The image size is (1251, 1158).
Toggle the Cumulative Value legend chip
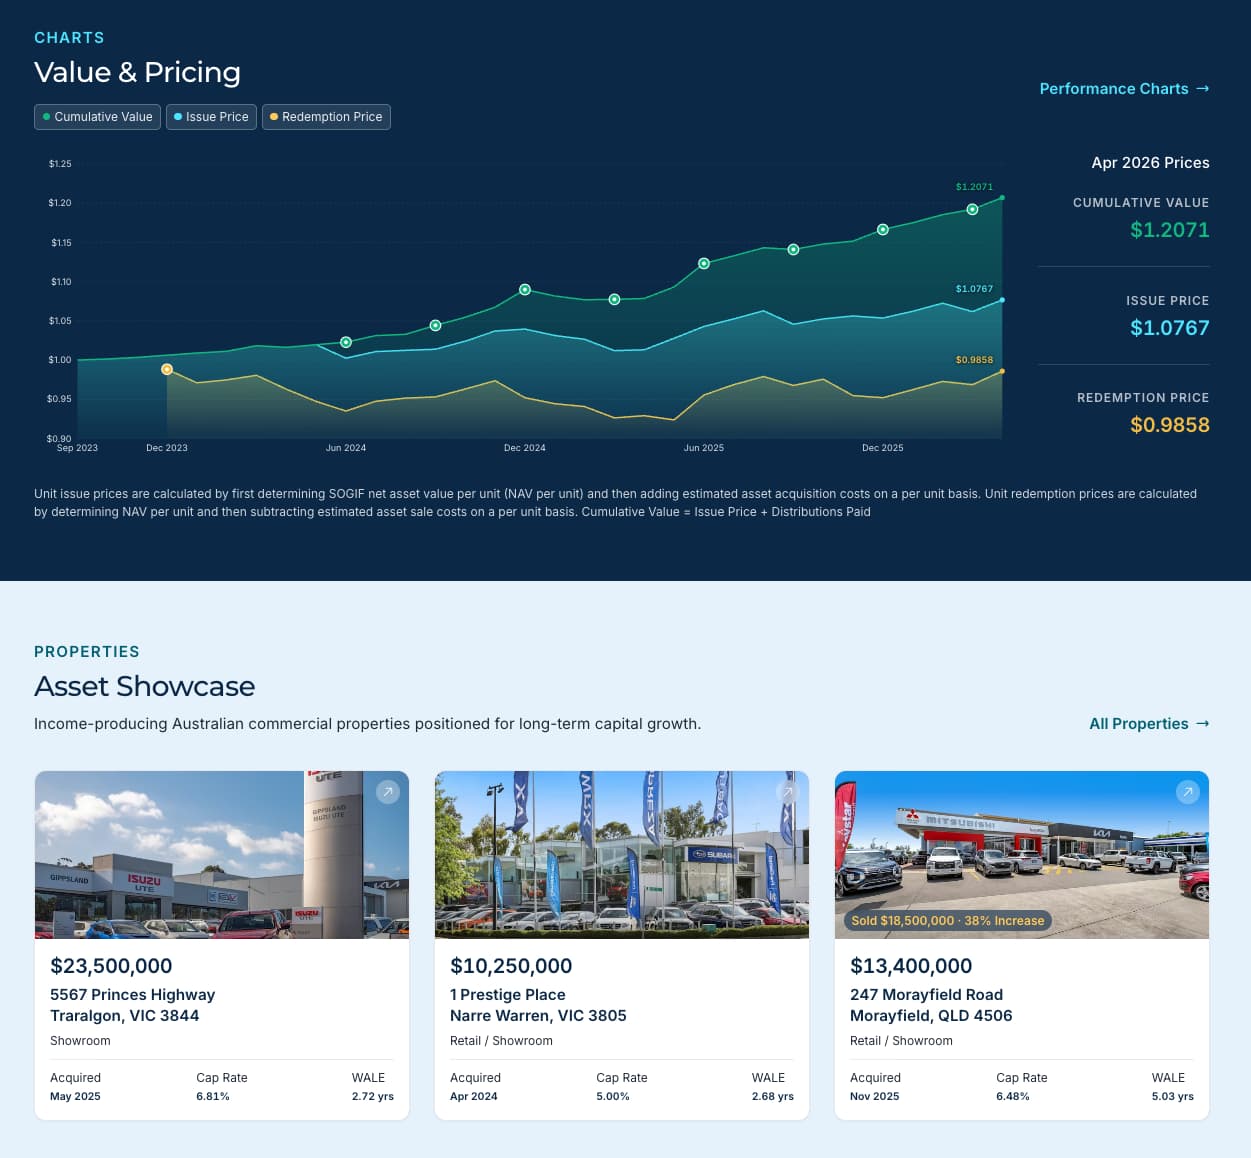(x=97, y=117)
